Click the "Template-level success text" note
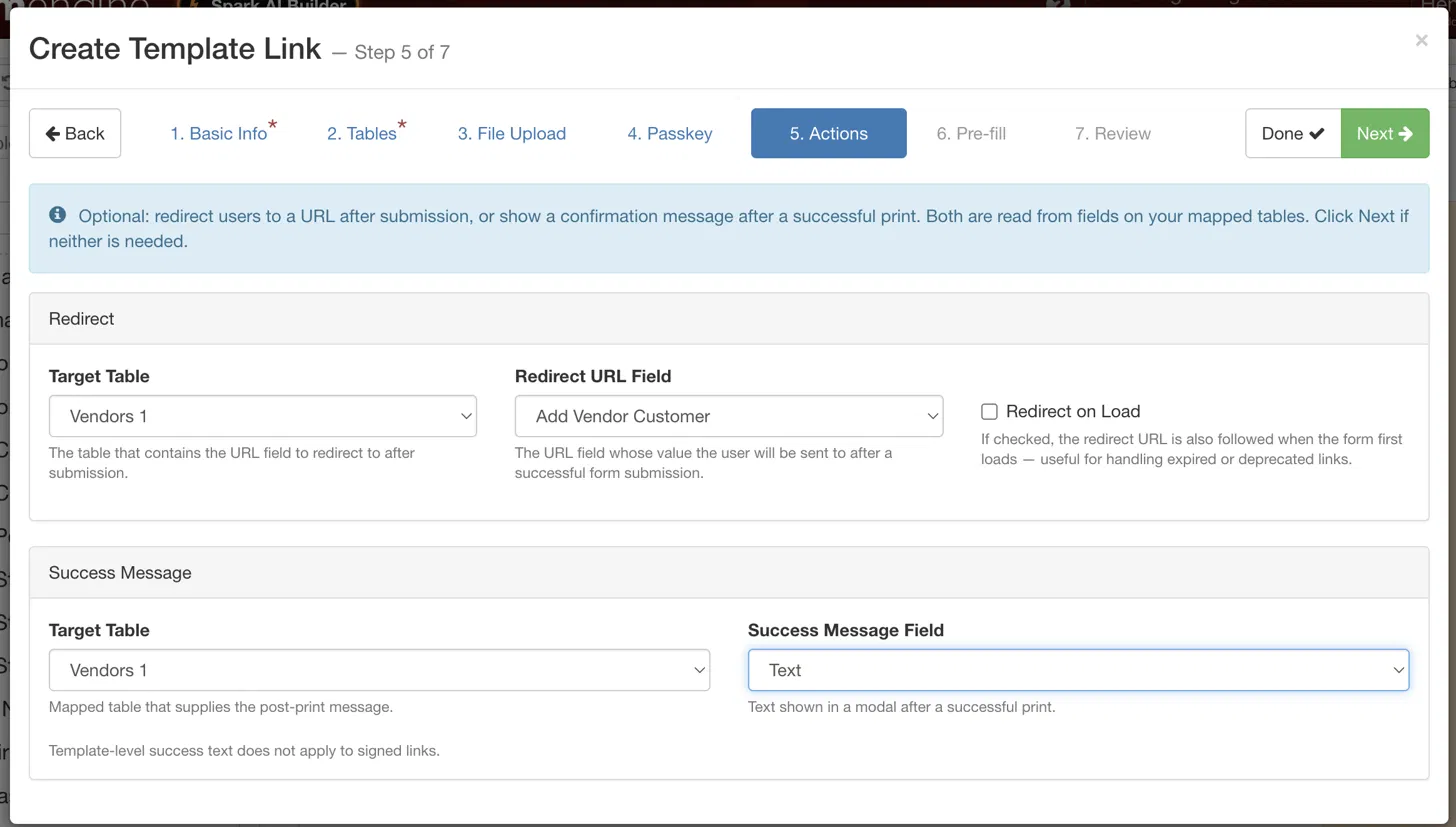 [x=244, y=750]
